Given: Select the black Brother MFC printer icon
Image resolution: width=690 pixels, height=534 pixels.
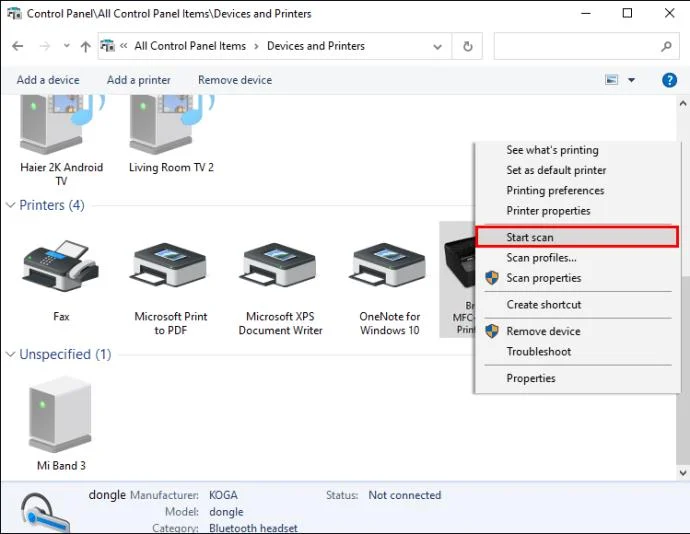Looking at the screenshot, I should pos(458,264).
